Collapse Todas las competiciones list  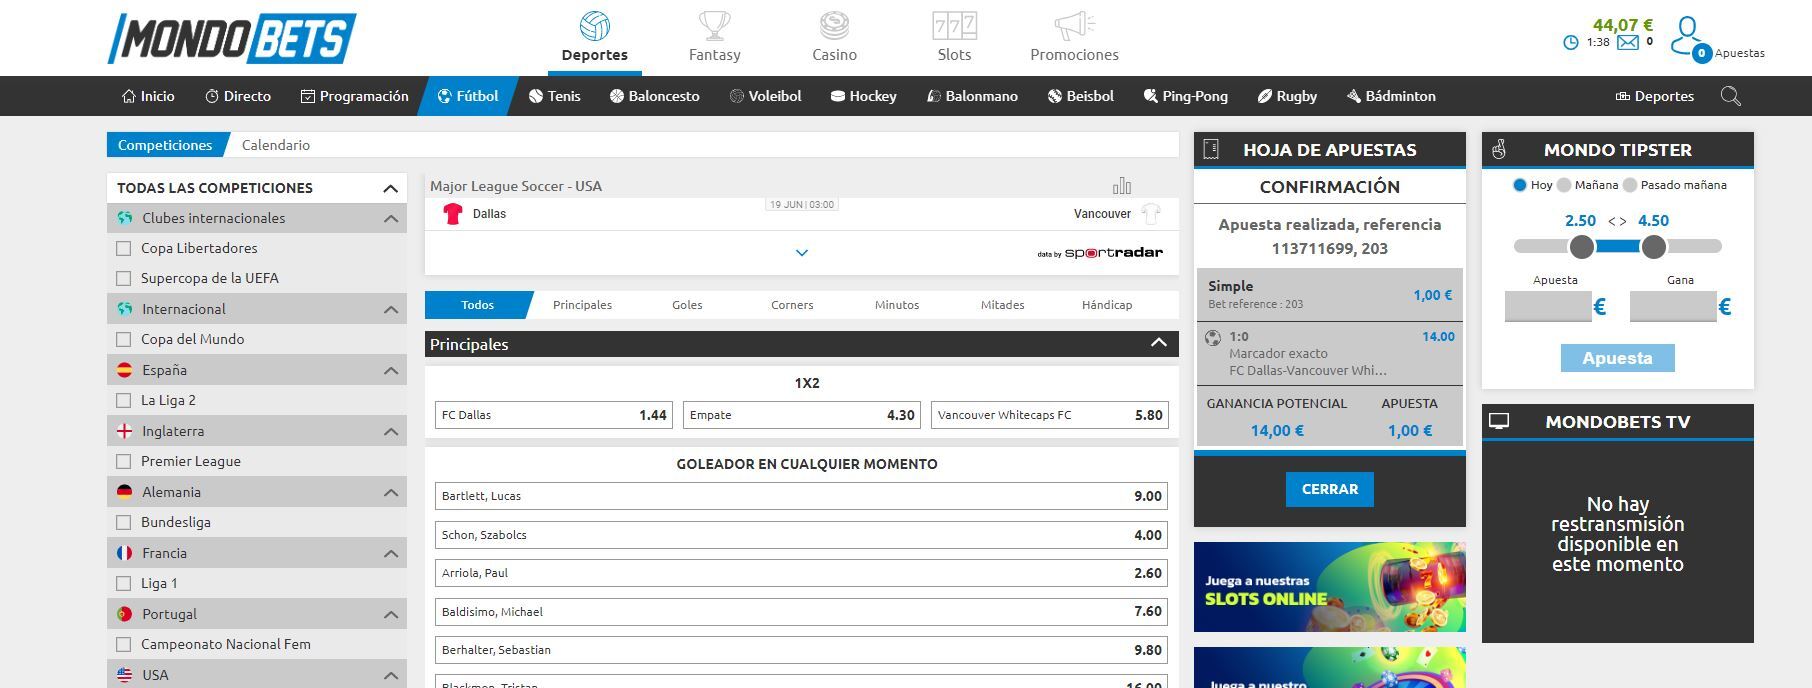point(390,188)
